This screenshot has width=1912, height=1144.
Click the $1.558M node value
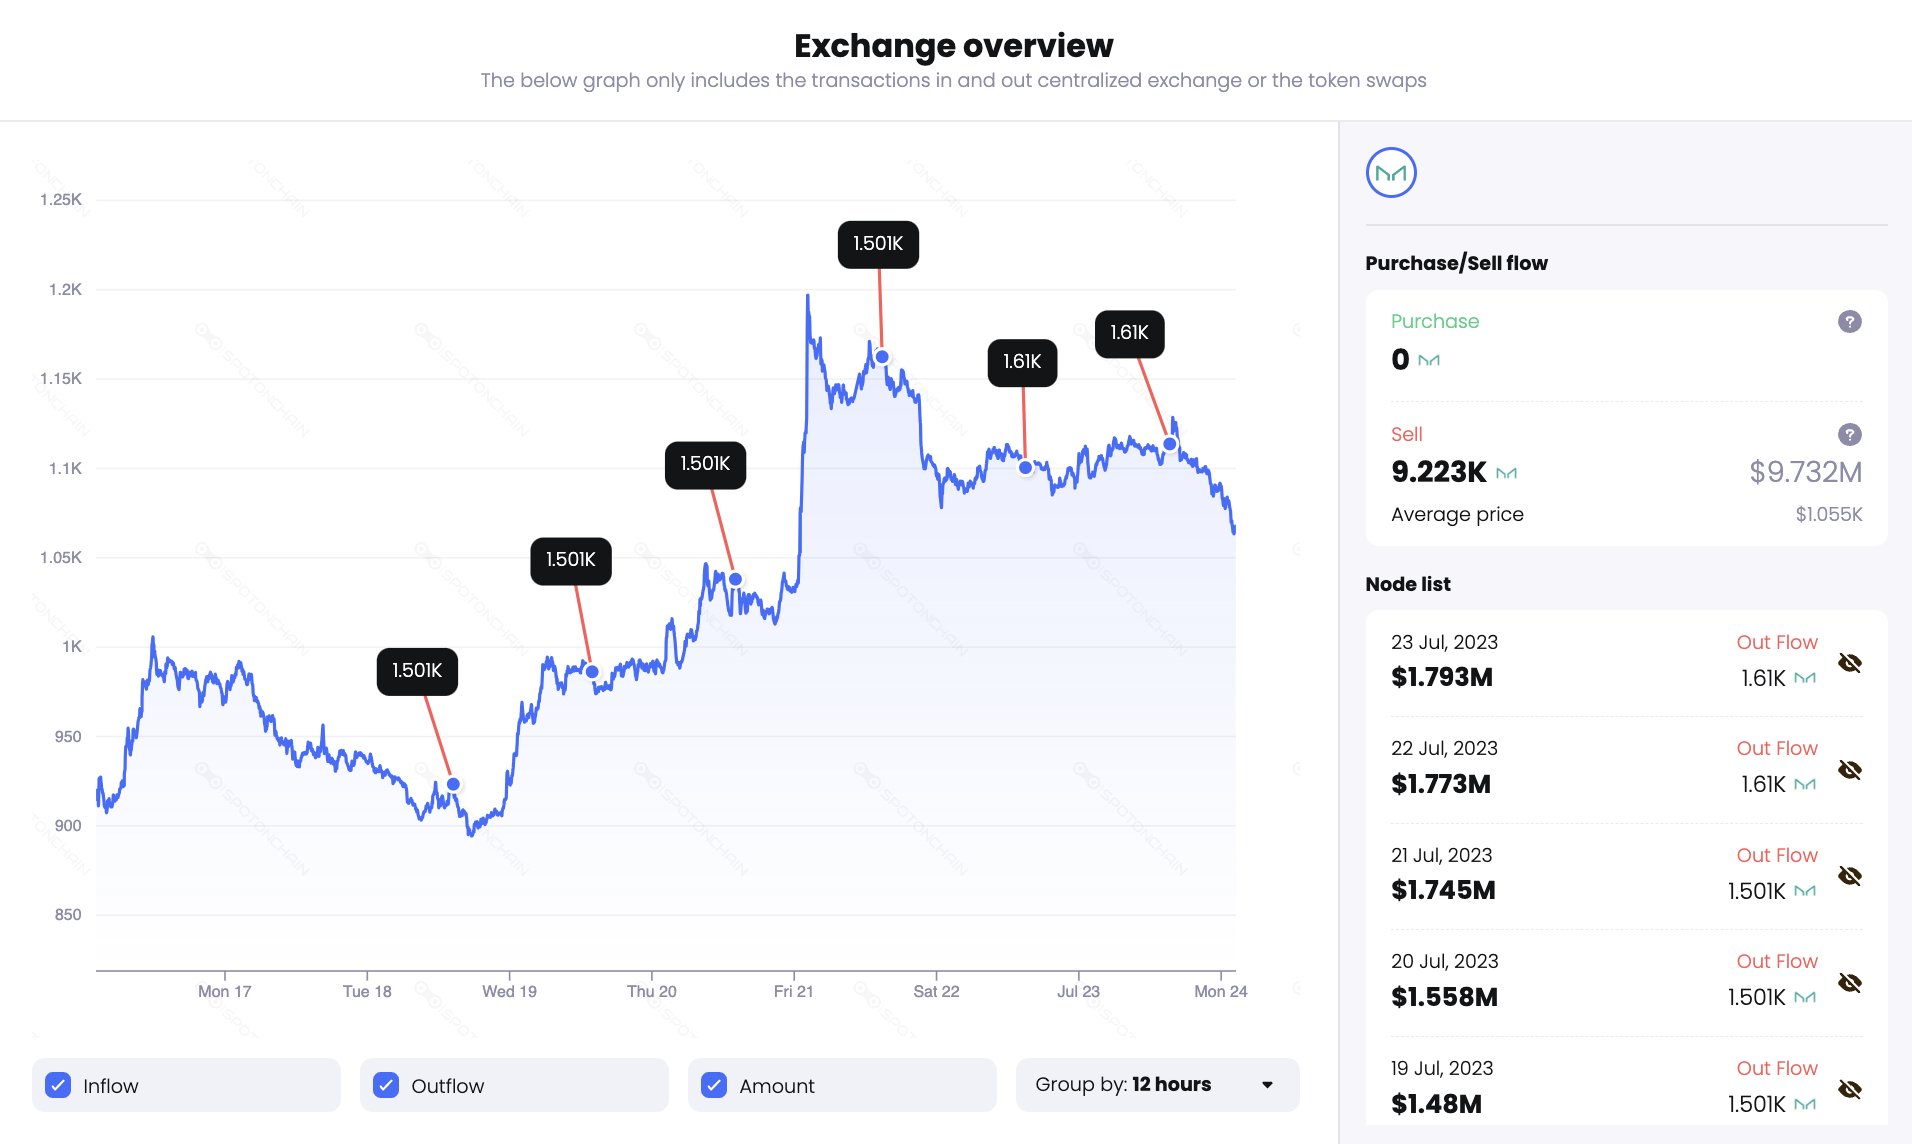coord(1444,997)
